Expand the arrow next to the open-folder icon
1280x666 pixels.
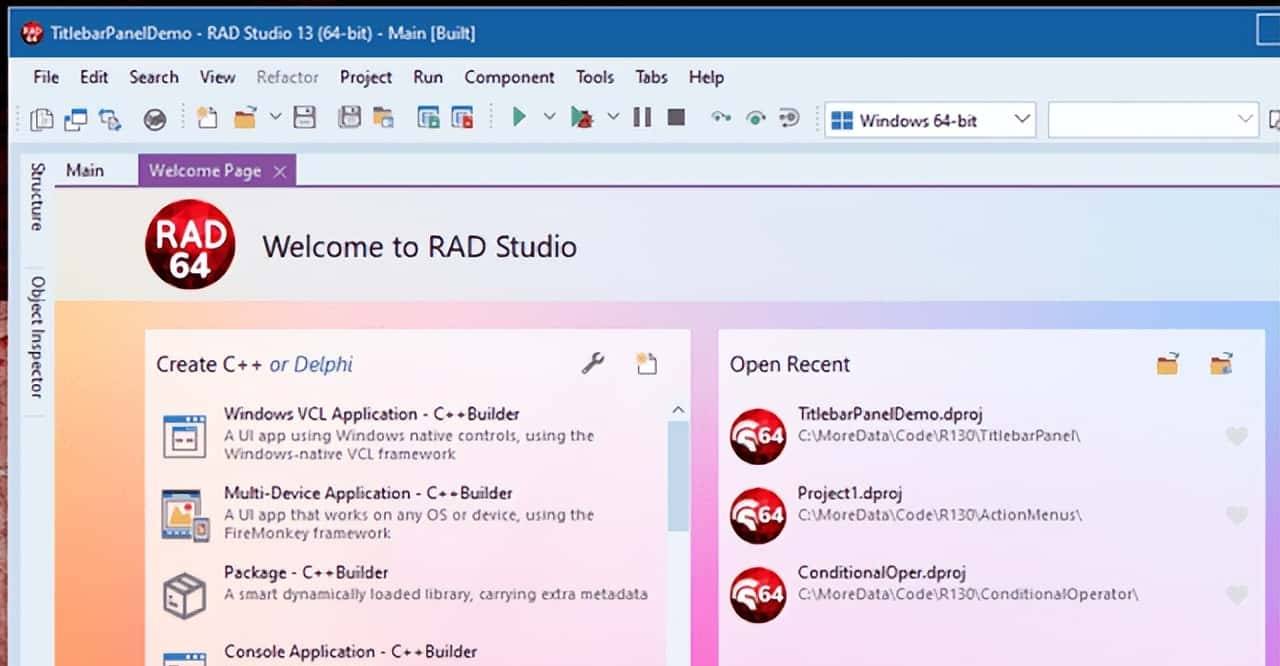275,117
